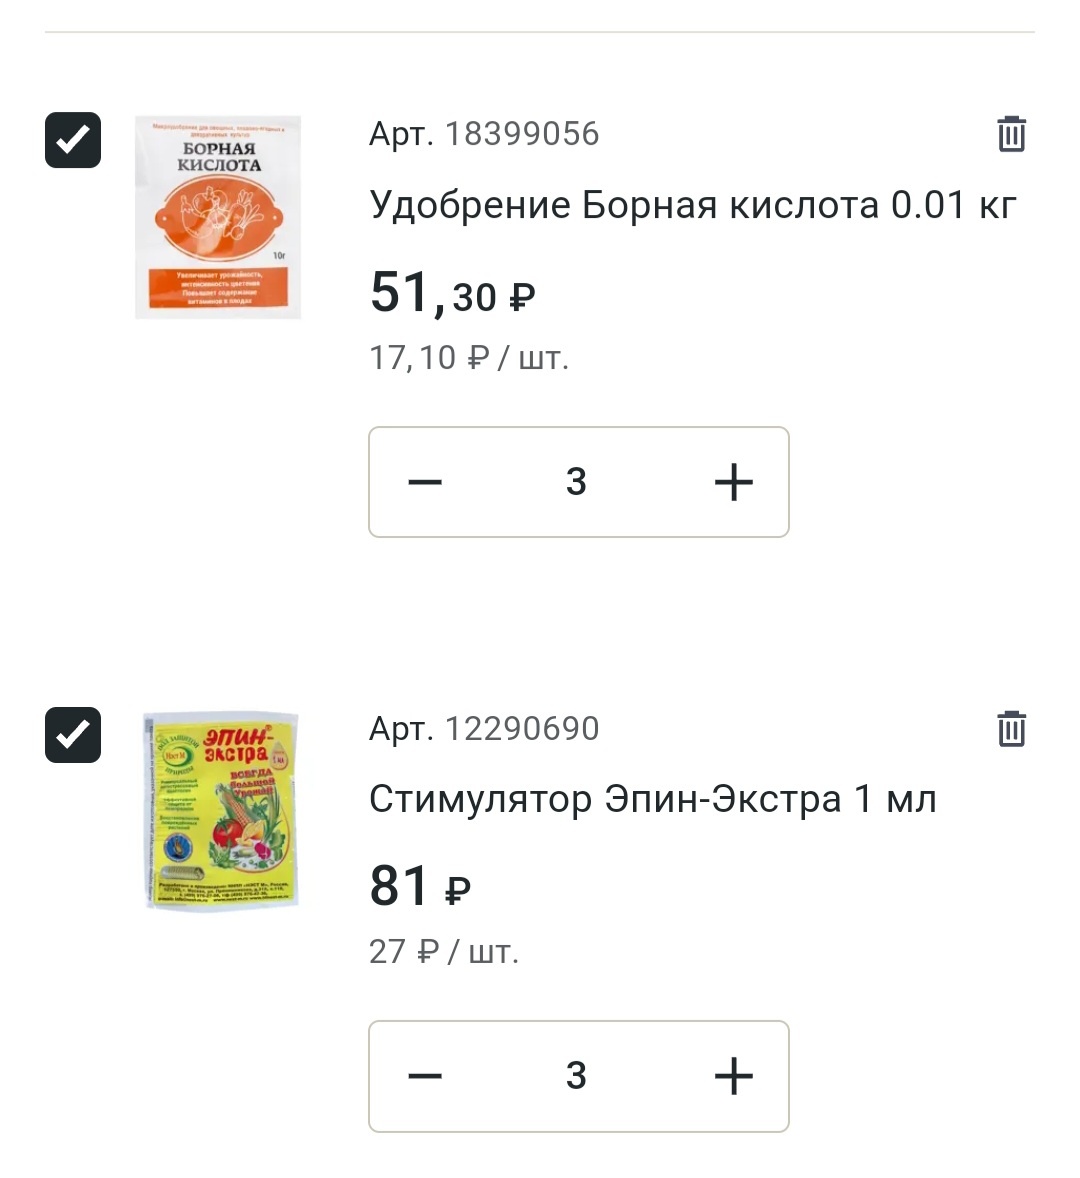Viewport: 1080px width, 1178px height.
Task: Tap the 51,30 ₽ total price
Action: click(452, 294)
